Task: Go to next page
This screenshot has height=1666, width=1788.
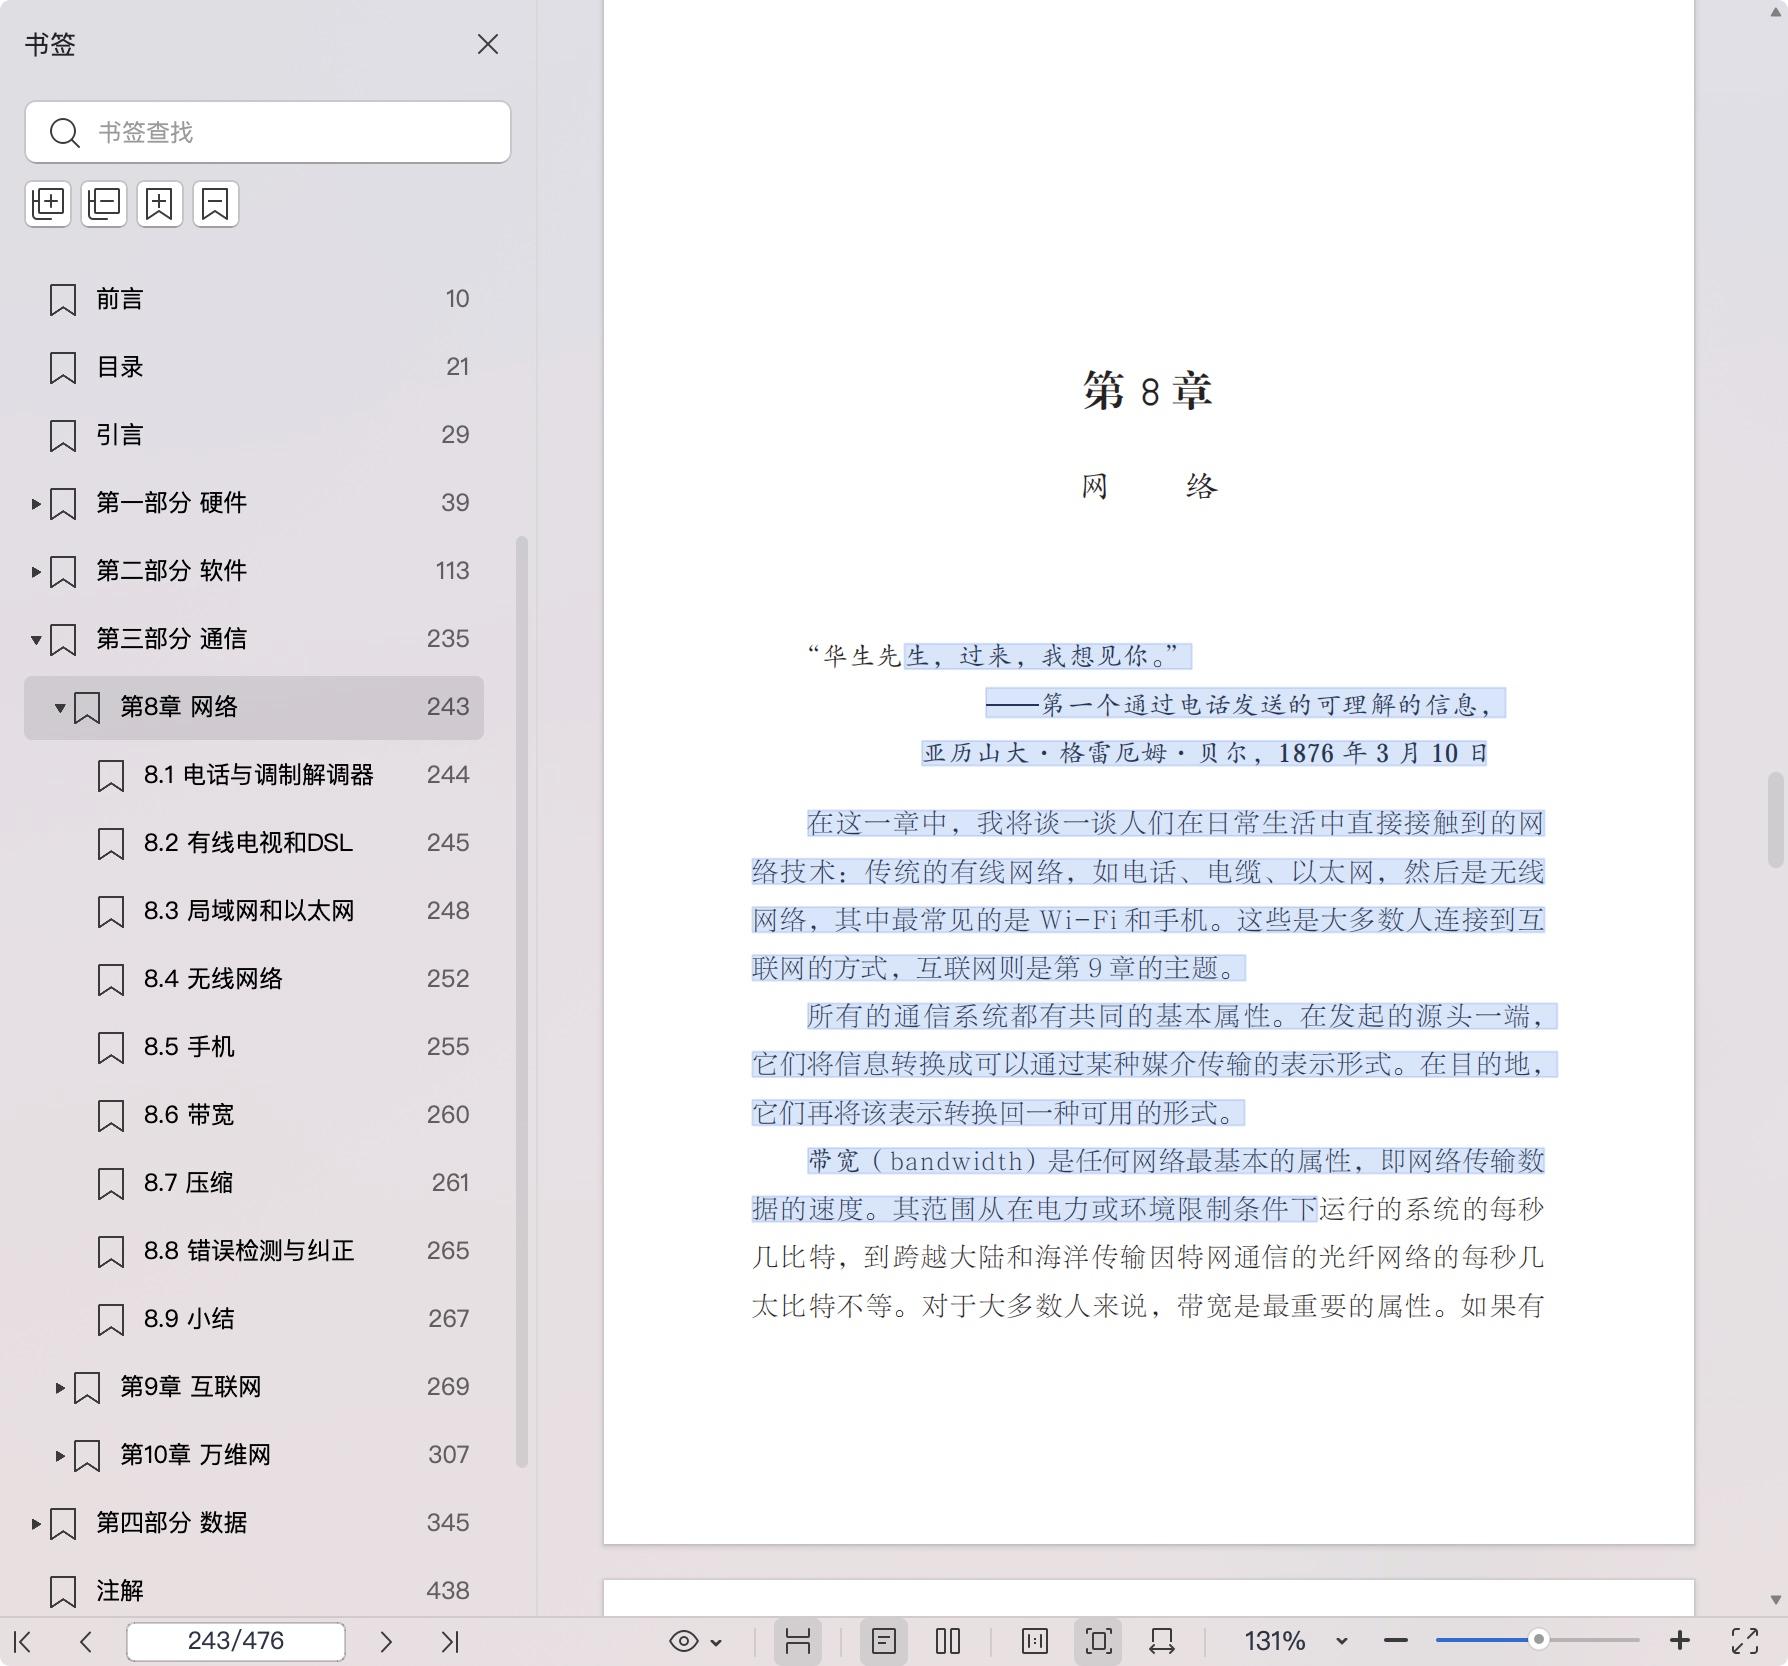Action: click(386, 1641)
